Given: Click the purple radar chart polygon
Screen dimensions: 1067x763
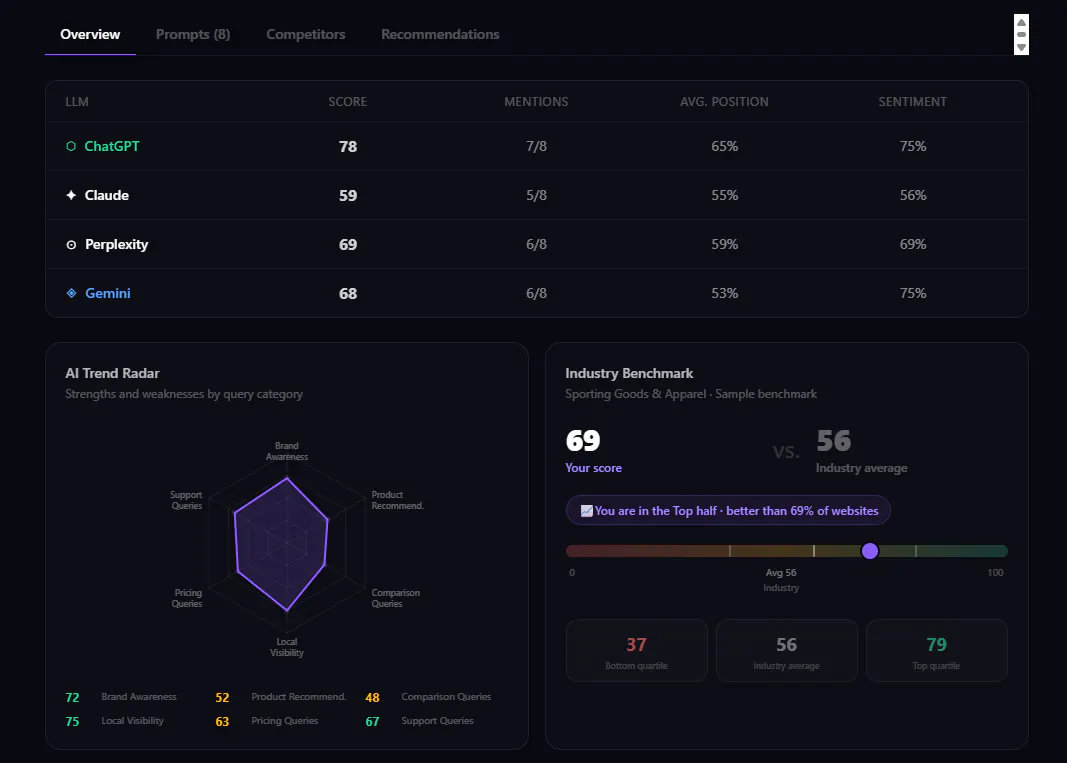Looking at the screenshot, I should [x=282, y=545].
